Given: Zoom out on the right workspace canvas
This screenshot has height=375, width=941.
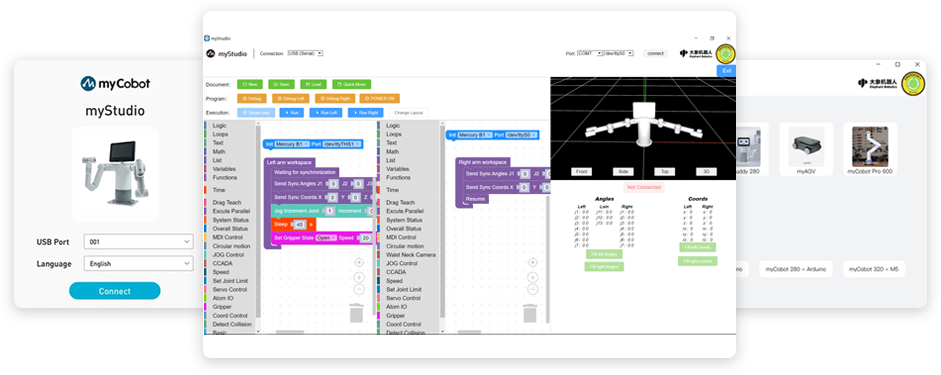Looking at the screenshot, I should tap(532, 289).
